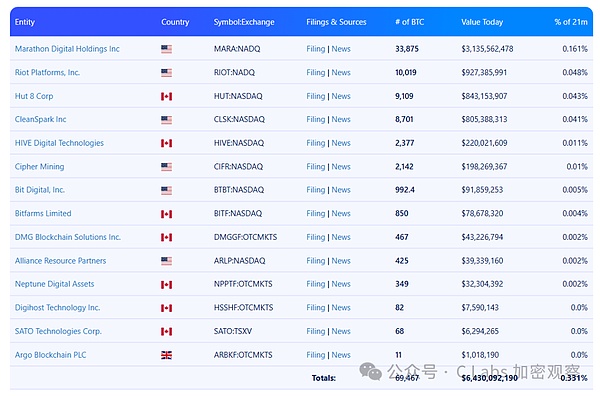The image size is (600, 396).
Task: Select the HUT:NASDAQ symbol cell
Action: tap(238, 96)
